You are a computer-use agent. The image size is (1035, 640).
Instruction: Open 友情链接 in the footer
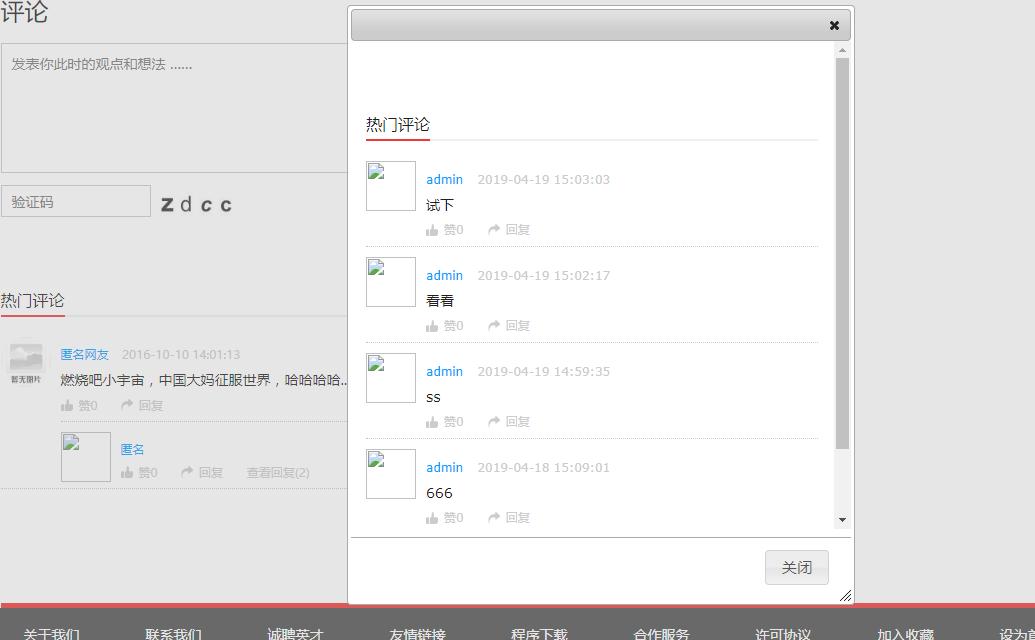click(x=417, y=633)
